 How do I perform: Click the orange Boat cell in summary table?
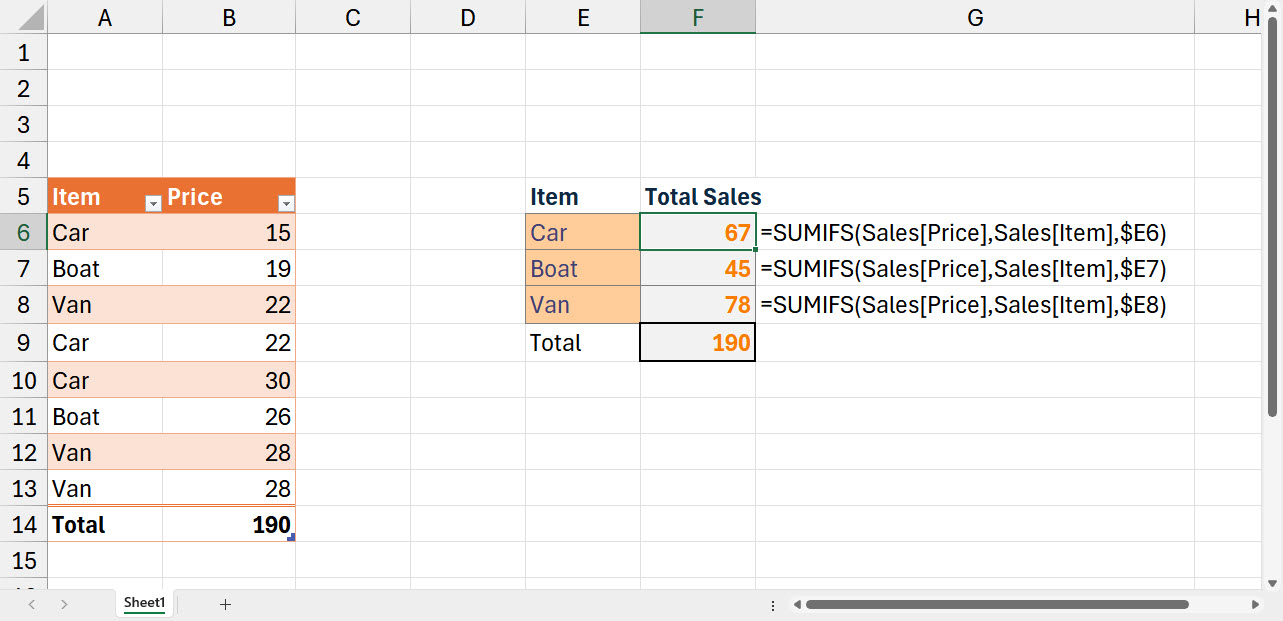click(583, 269)
